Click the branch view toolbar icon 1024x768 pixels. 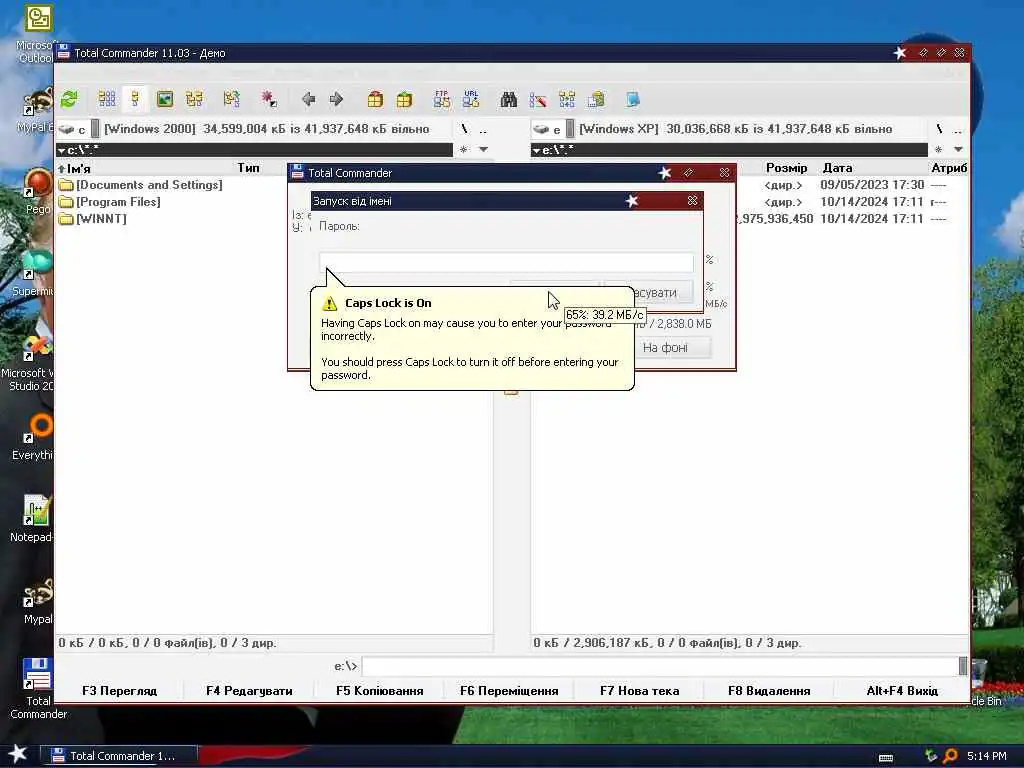point(231,99)
